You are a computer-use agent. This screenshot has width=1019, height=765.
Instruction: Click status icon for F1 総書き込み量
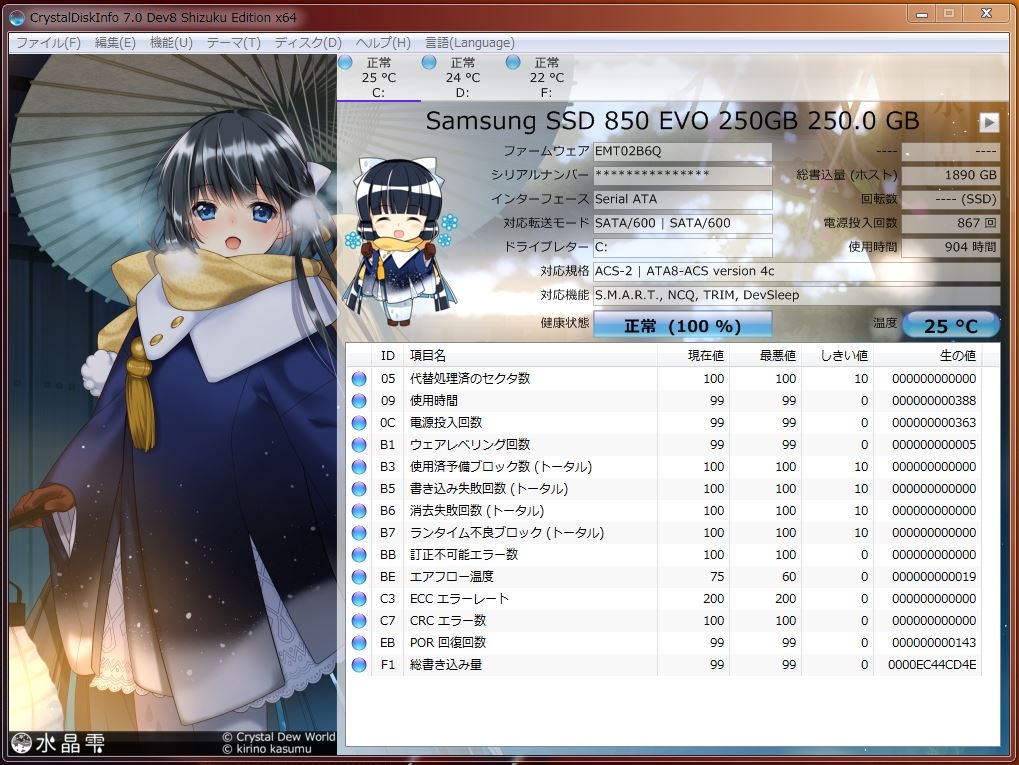359,665
